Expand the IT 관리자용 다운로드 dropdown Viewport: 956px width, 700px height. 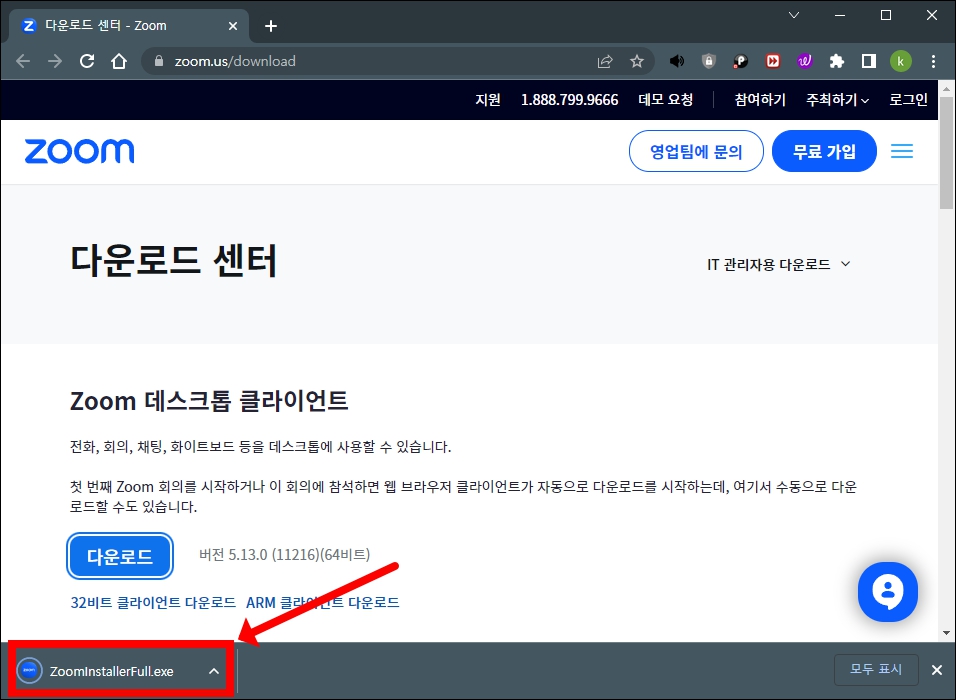[x=778, y=264]
